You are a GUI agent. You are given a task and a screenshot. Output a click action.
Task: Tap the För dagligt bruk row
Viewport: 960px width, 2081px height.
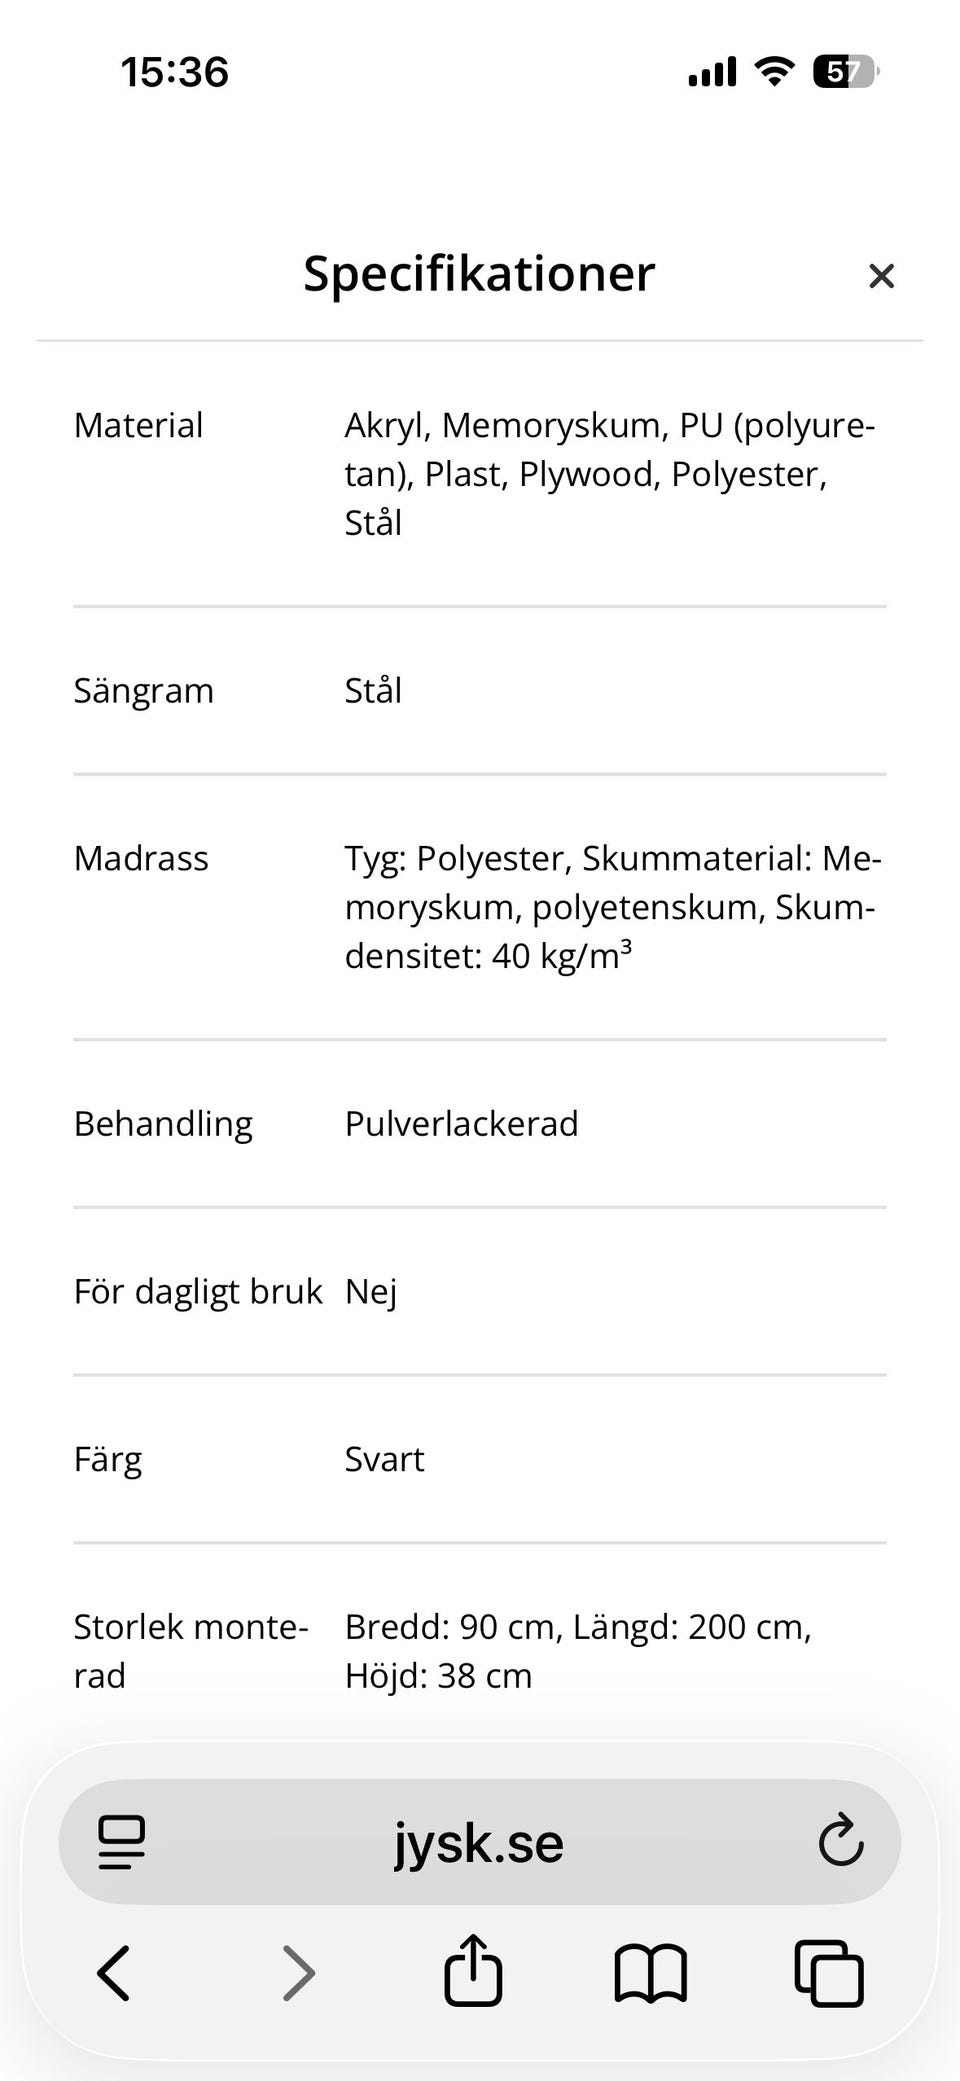pos(480,1291)
